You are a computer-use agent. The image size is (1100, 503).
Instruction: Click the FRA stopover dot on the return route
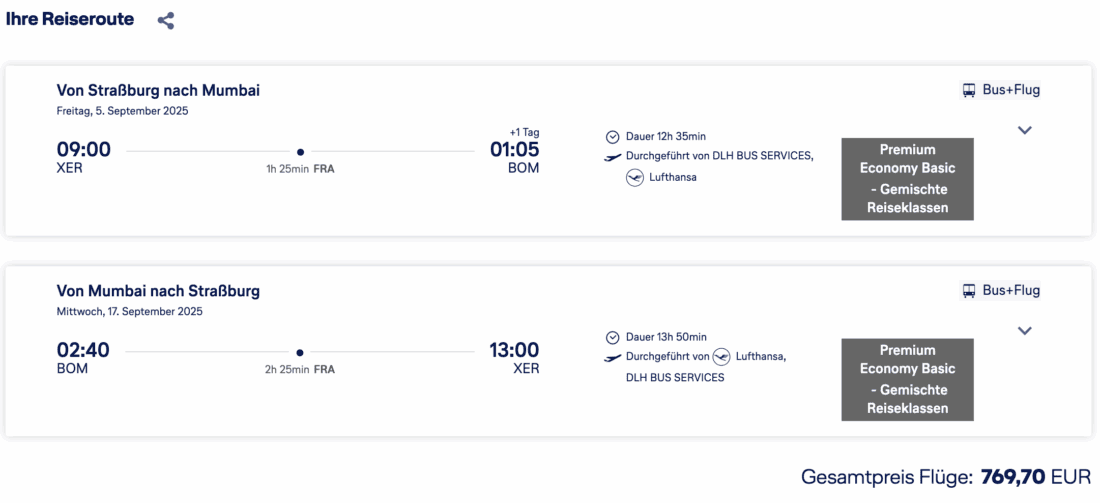coord(300,352)
